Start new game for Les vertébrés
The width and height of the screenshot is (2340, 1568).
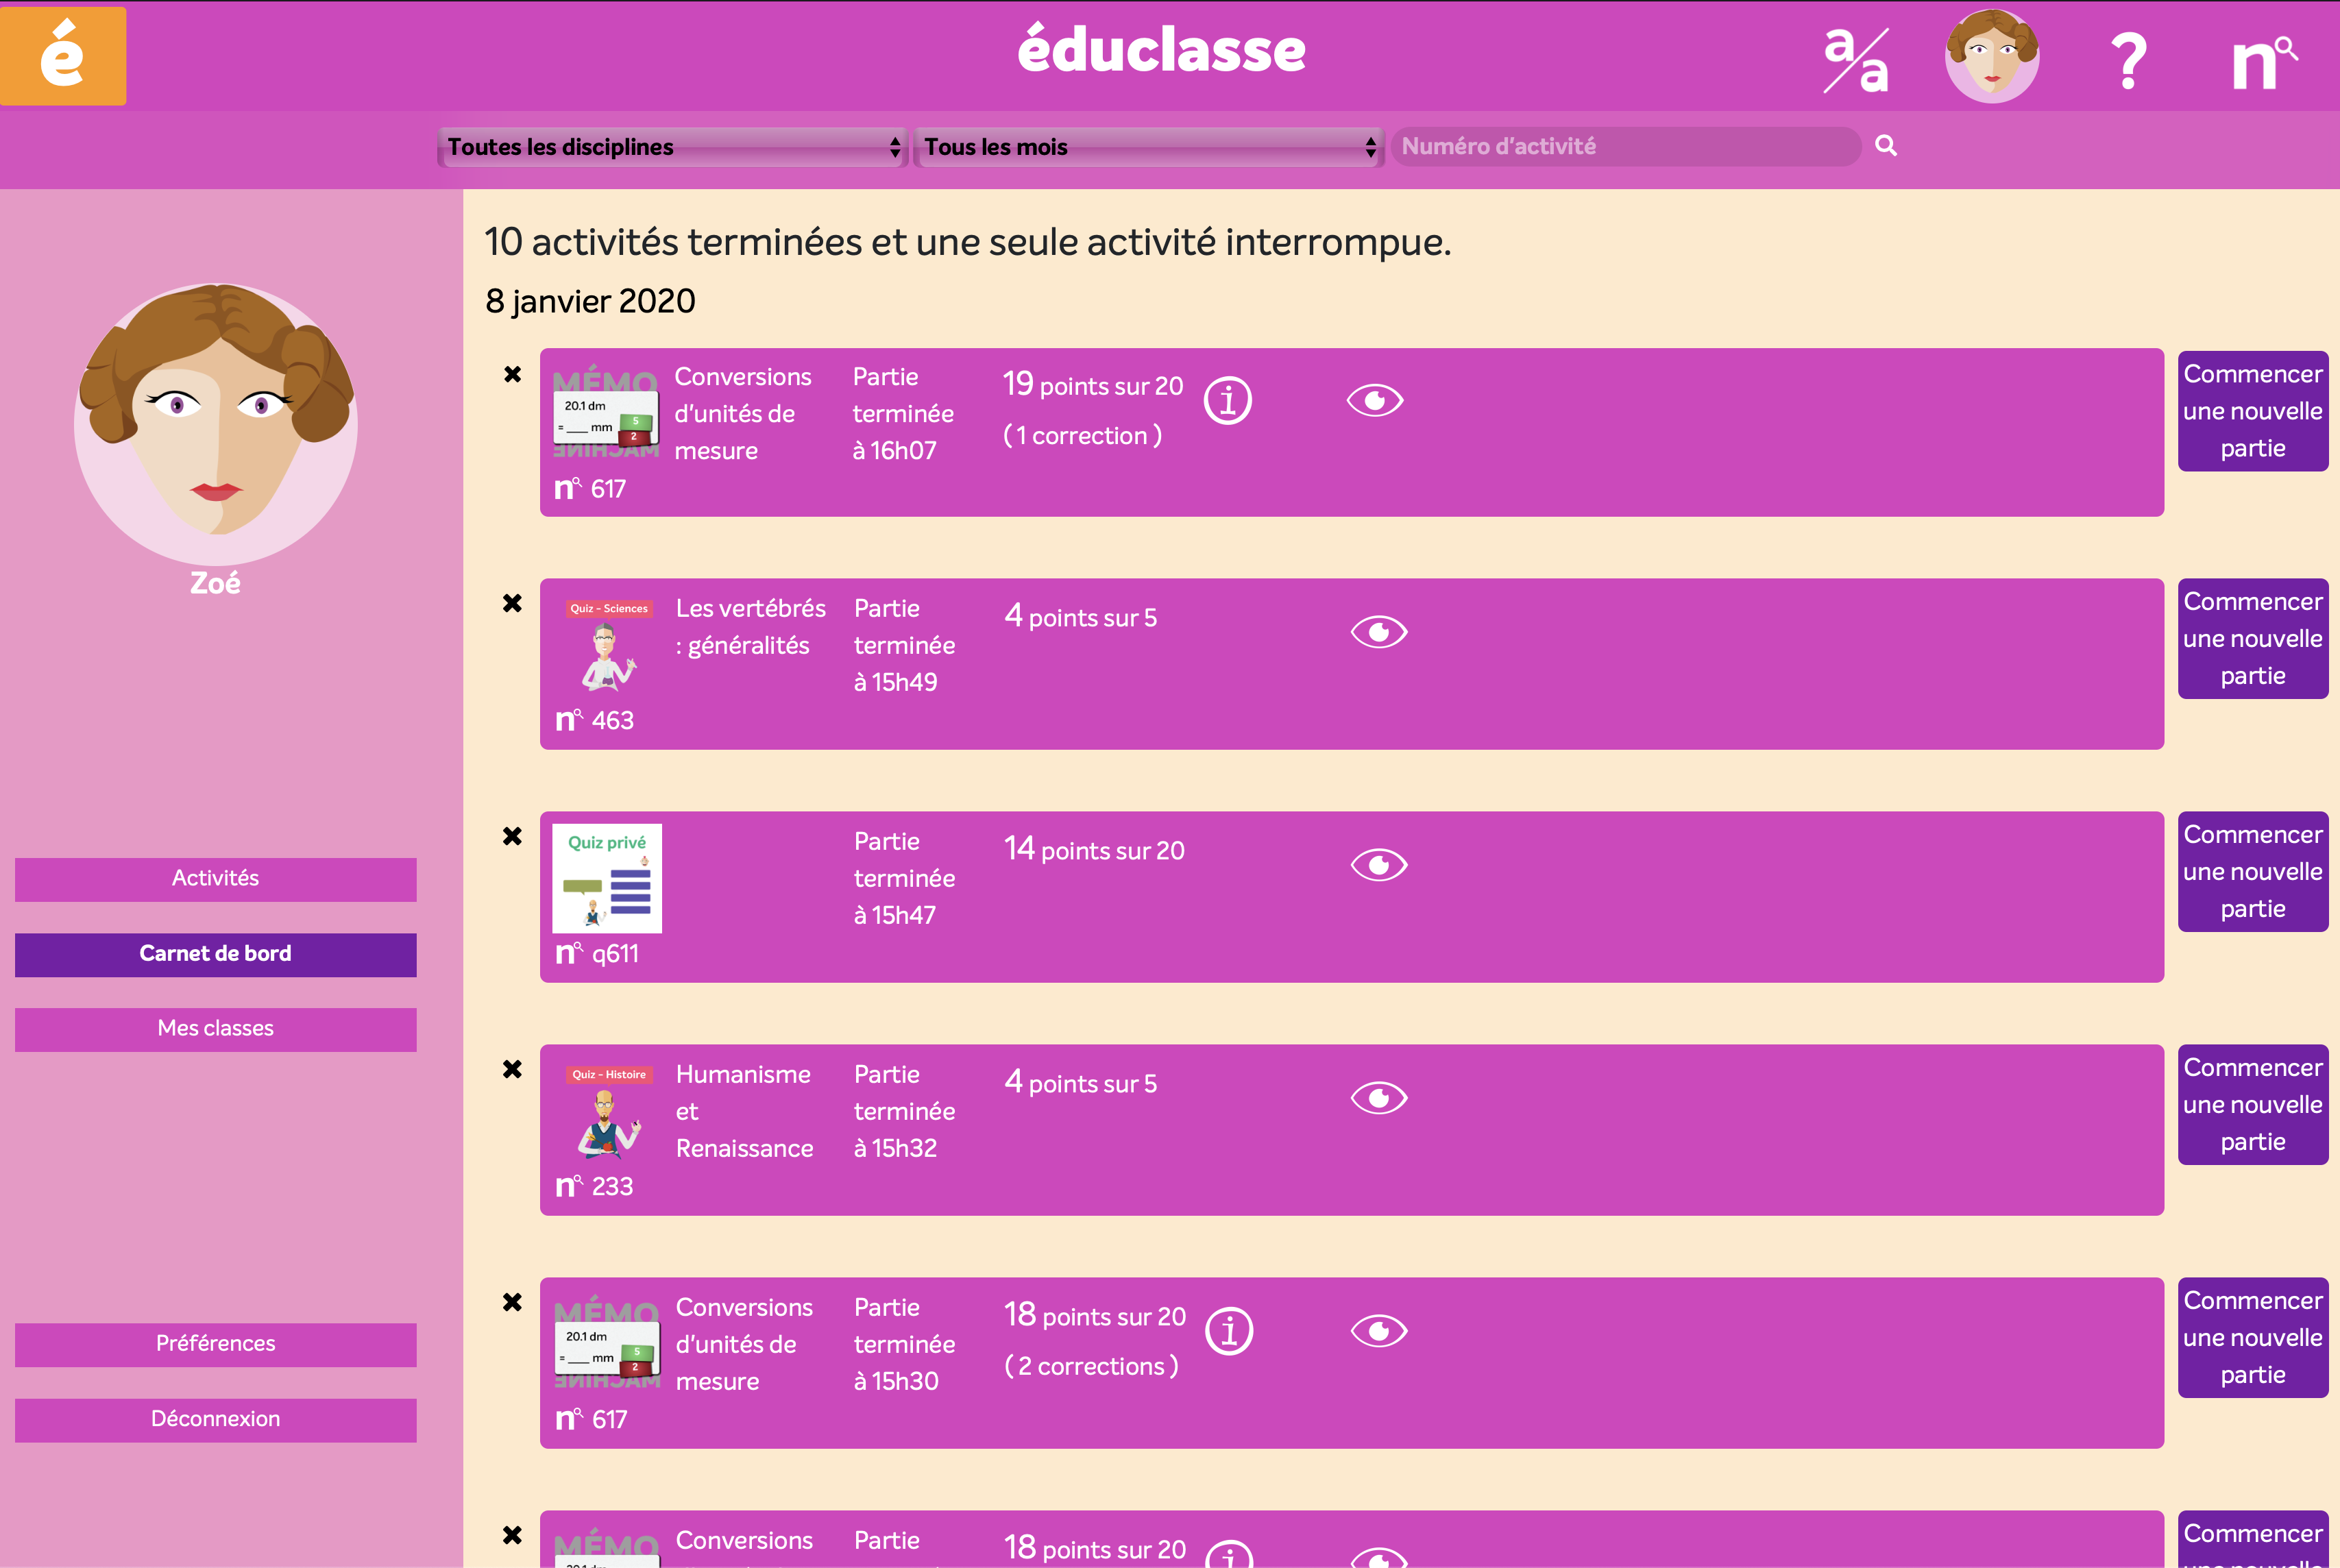[2252, 638]
